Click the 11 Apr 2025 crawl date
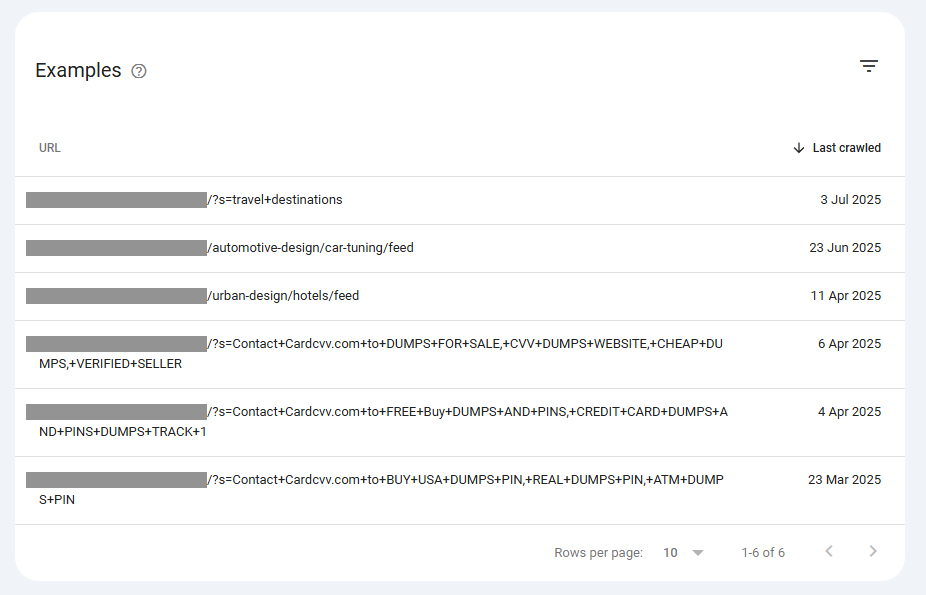Image resolution: width=926 pixels, height=595 pixels. 846,296
